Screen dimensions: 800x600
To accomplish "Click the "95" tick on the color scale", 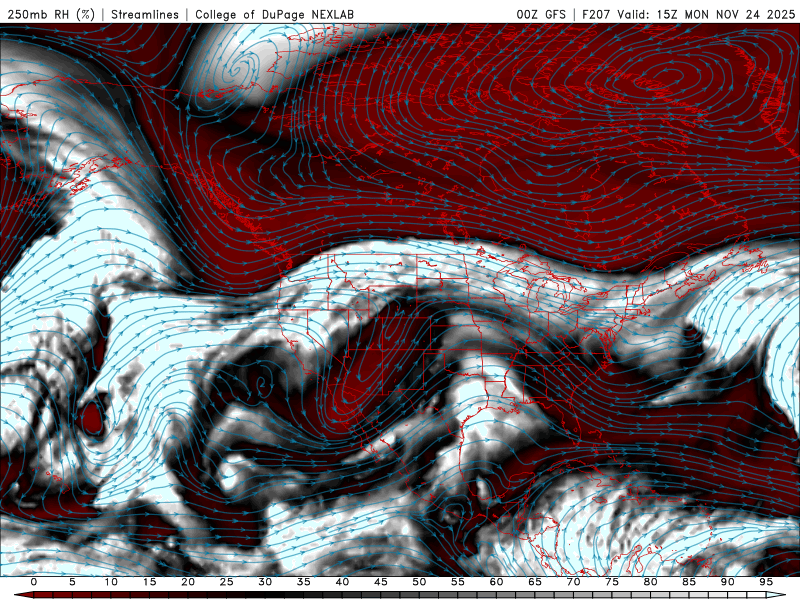I will (766, 582).
